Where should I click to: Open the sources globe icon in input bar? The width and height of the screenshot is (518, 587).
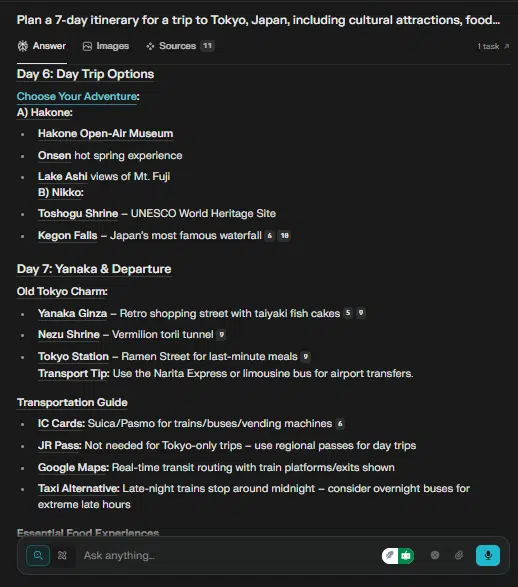pyautogui.click(x=435, y=555)
